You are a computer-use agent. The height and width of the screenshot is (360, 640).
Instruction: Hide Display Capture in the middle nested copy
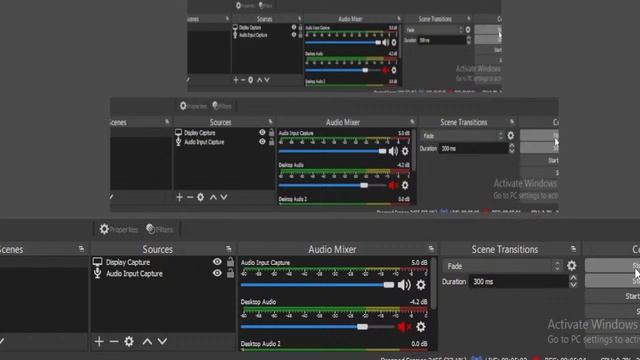(x=262, y=132)
